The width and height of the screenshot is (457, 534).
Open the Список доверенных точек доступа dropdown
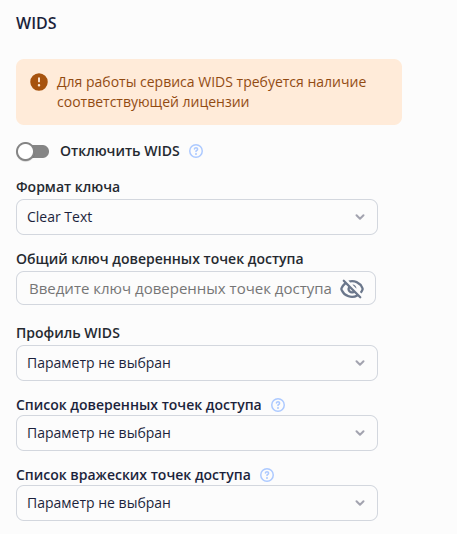pos(197,433)
